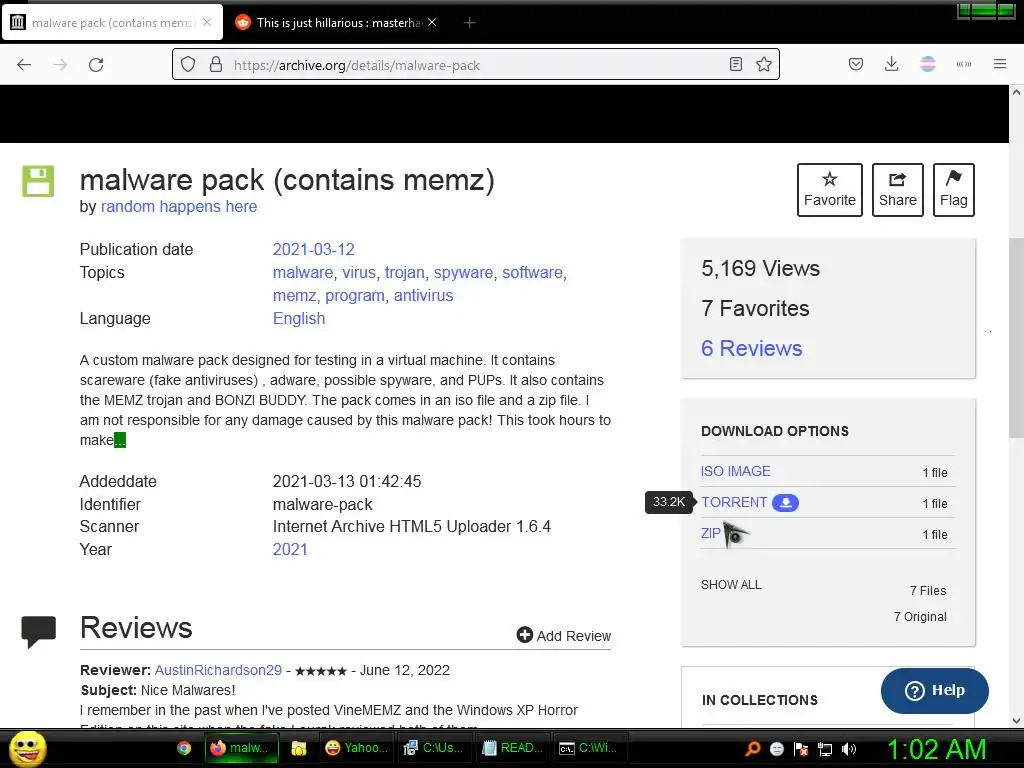Click the round gray face tray icon
Image resolution: width=1024 pixels, height=768 pixels.
[776, 749]
